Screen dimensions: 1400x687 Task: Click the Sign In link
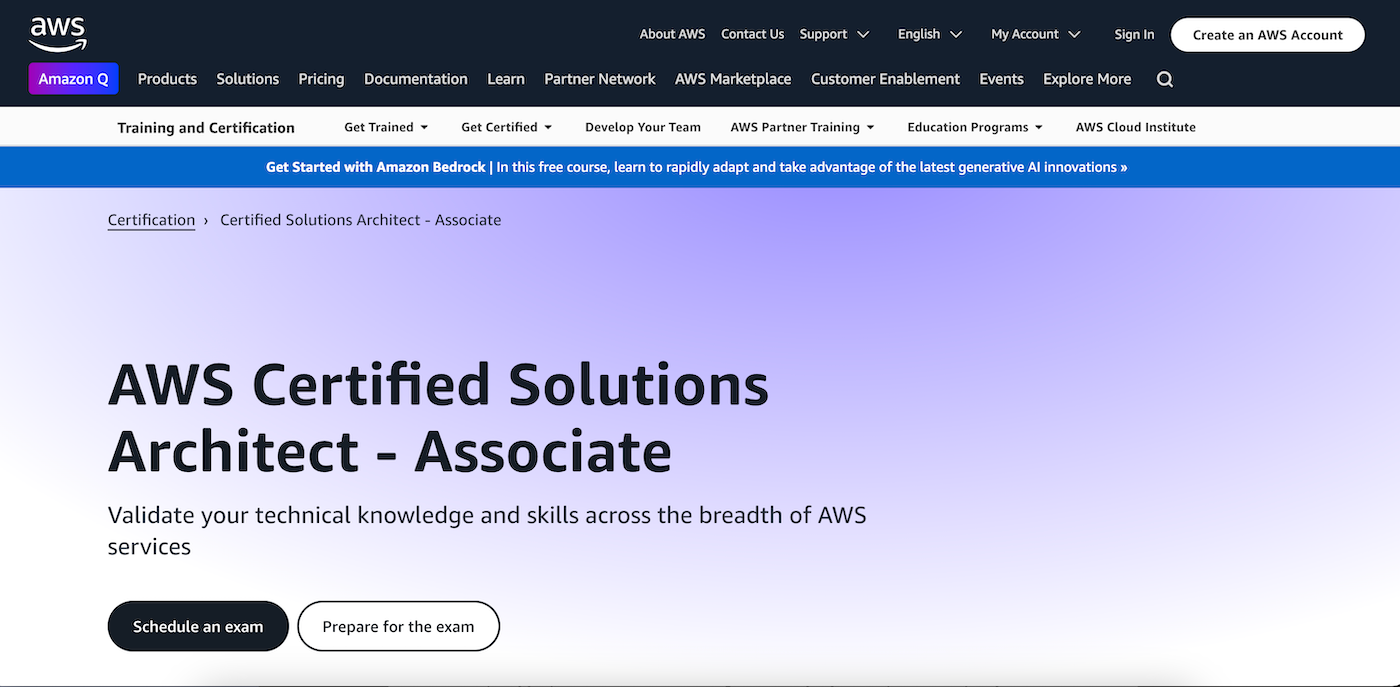click(x=1134, y=34)
